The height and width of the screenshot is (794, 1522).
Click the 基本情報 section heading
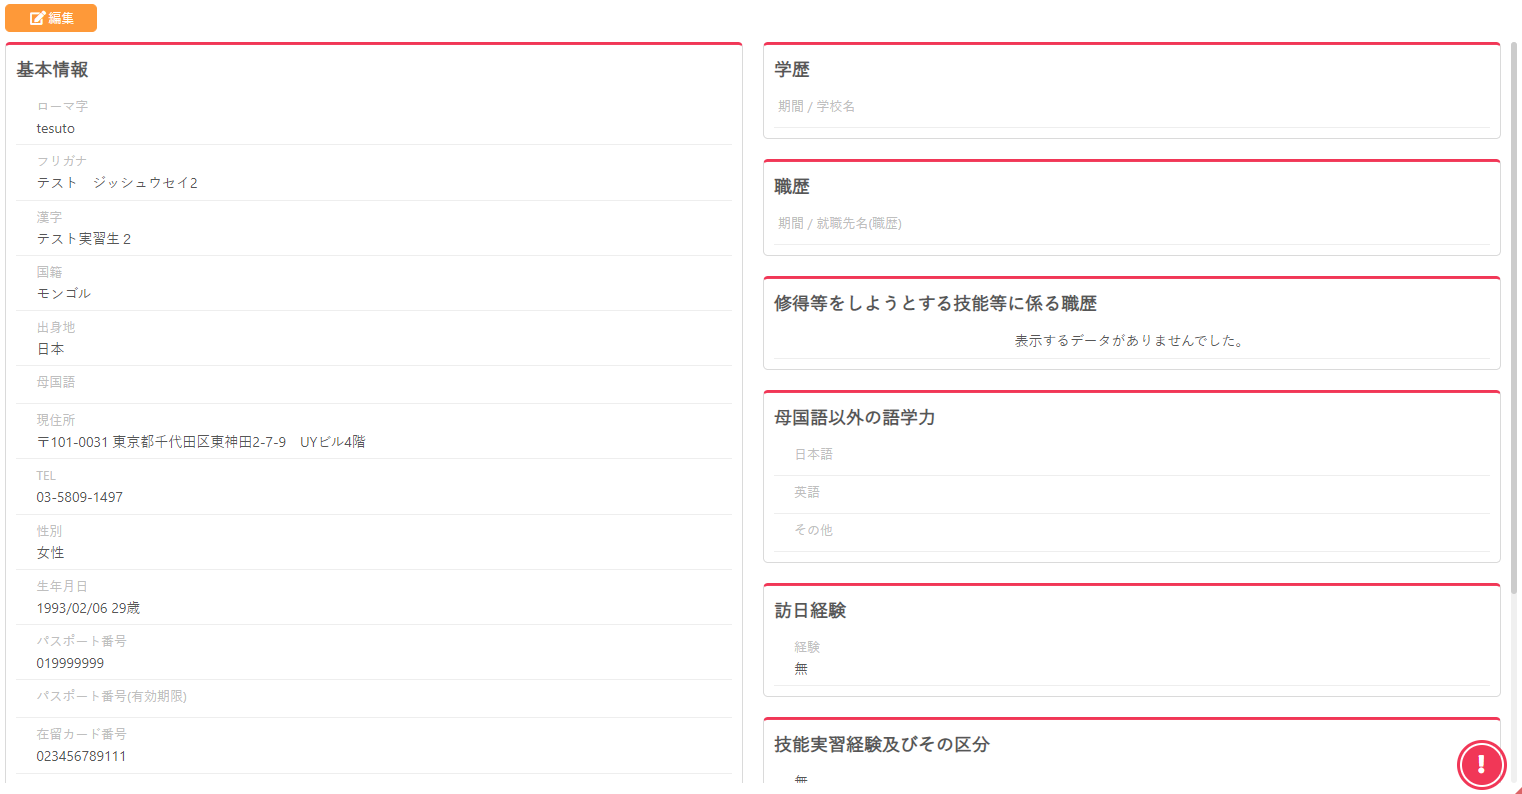point(52,70)
